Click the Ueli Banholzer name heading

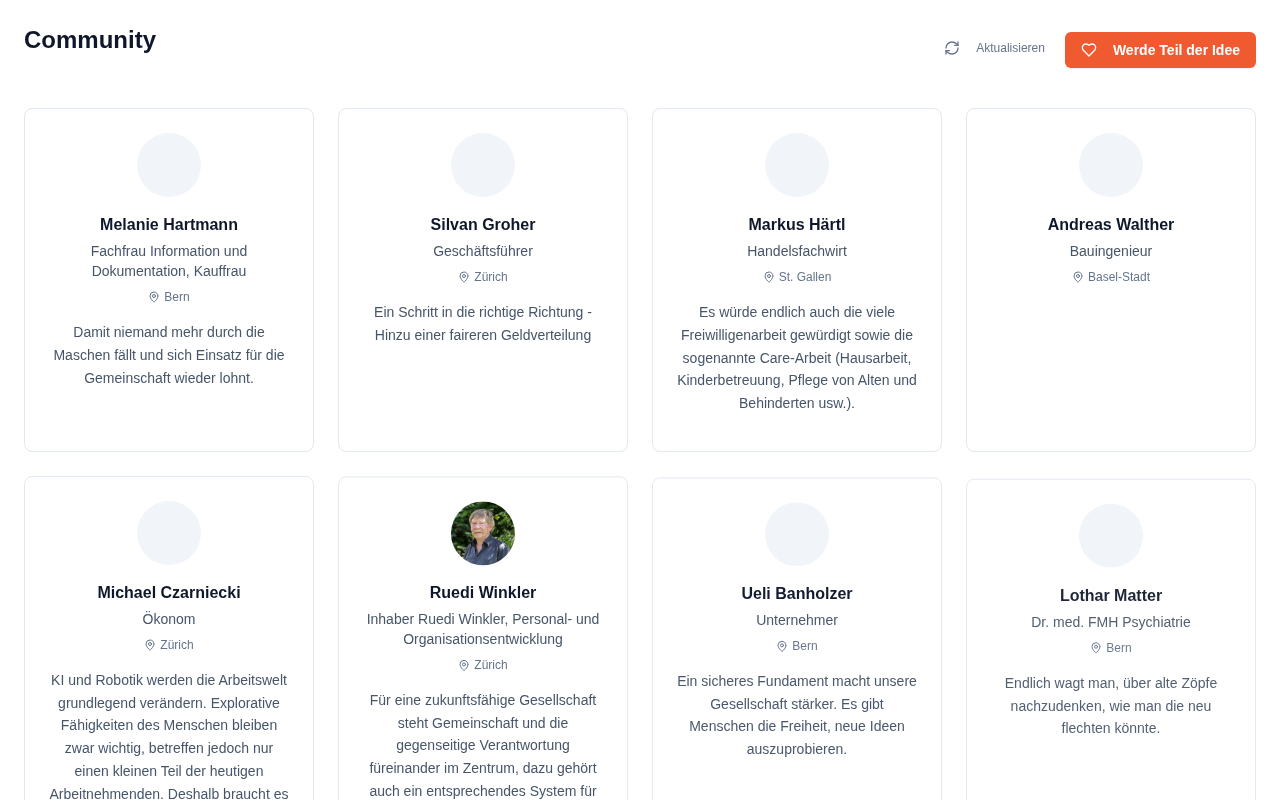pyautogui.click(x=797, y=593)
